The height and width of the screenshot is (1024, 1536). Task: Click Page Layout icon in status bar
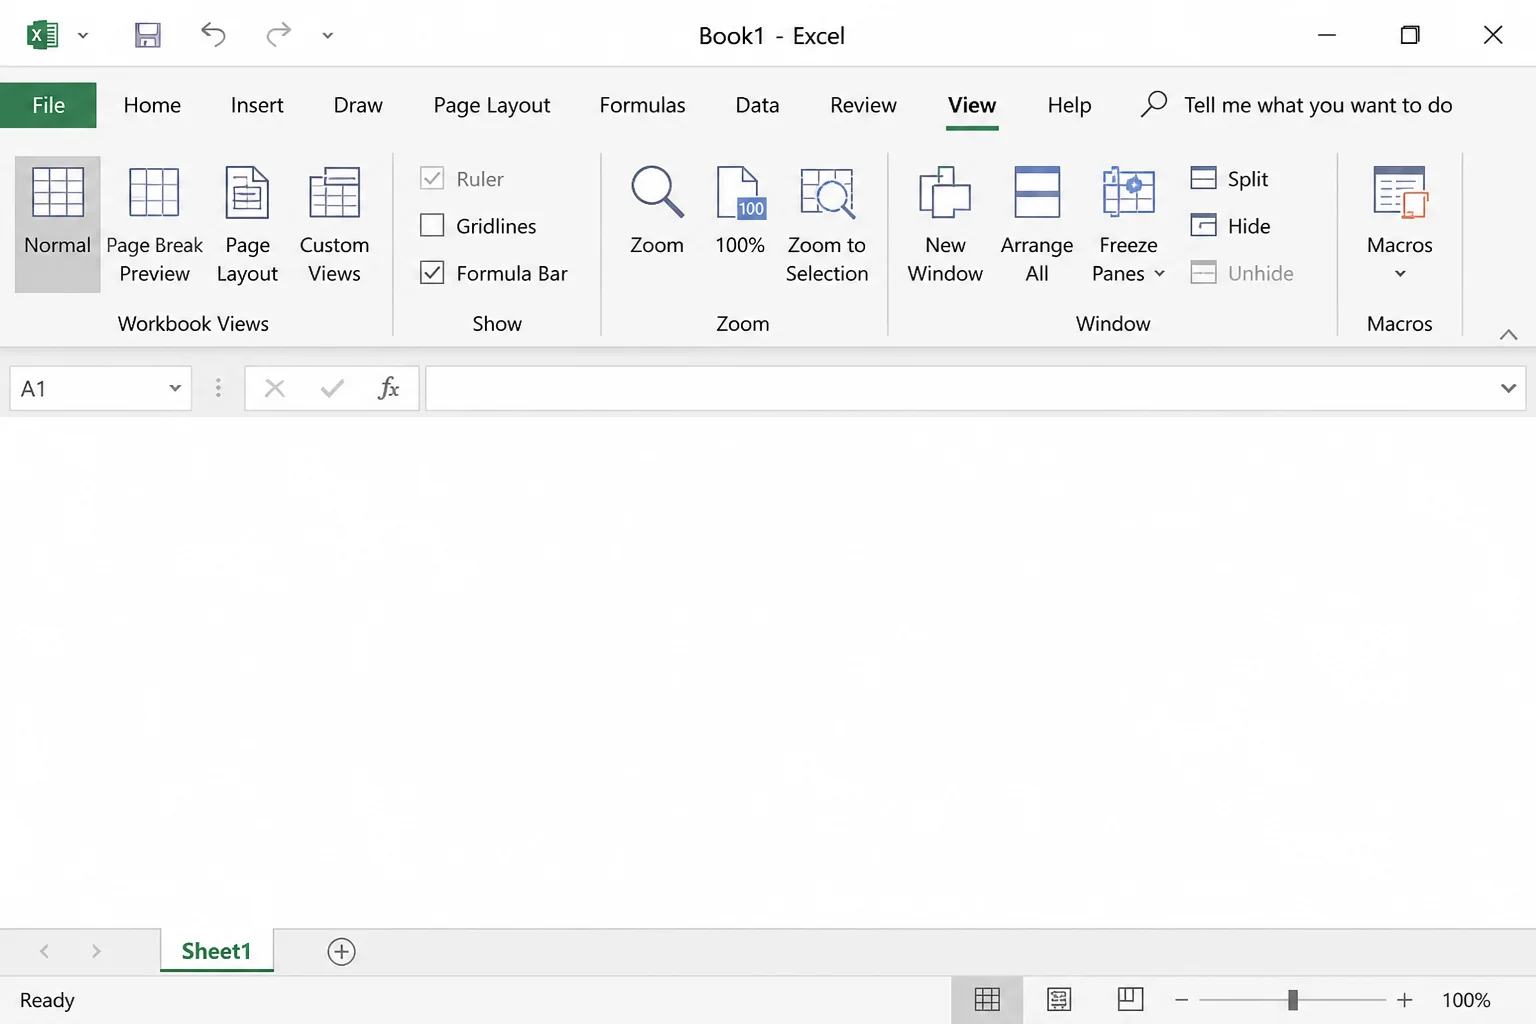tap(1059, 999)
